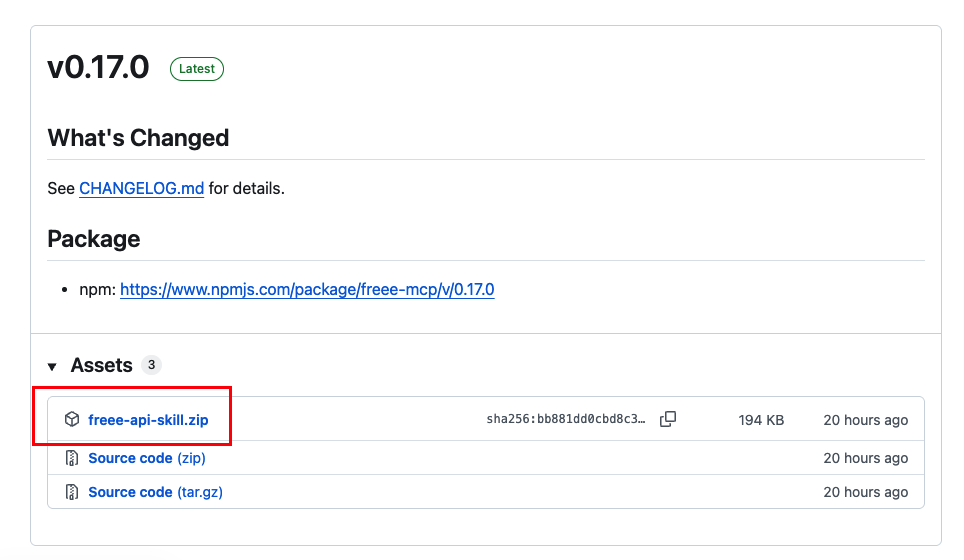This screenshot has width=964, height=560.
Task: Click the Source code (tar.gz) row's timestamp
Action: click(x=865, y=492)
